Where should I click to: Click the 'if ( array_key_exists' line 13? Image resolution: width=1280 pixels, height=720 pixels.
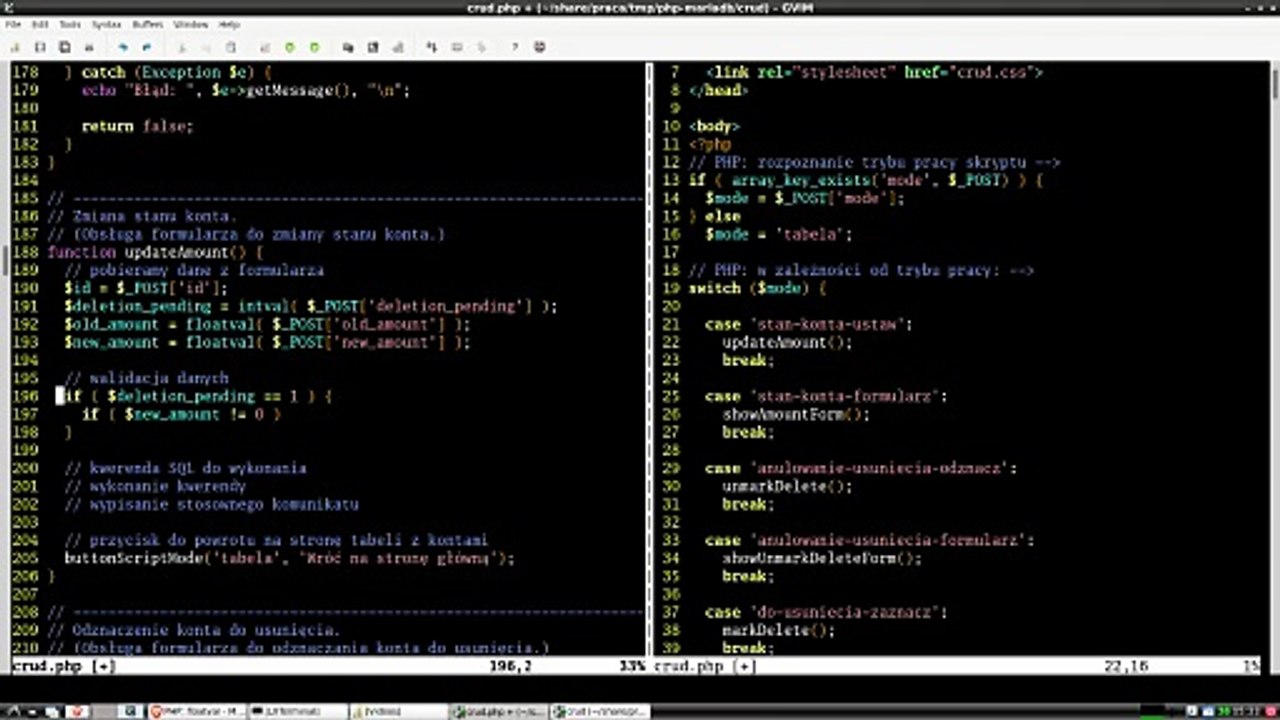(866, 180)
